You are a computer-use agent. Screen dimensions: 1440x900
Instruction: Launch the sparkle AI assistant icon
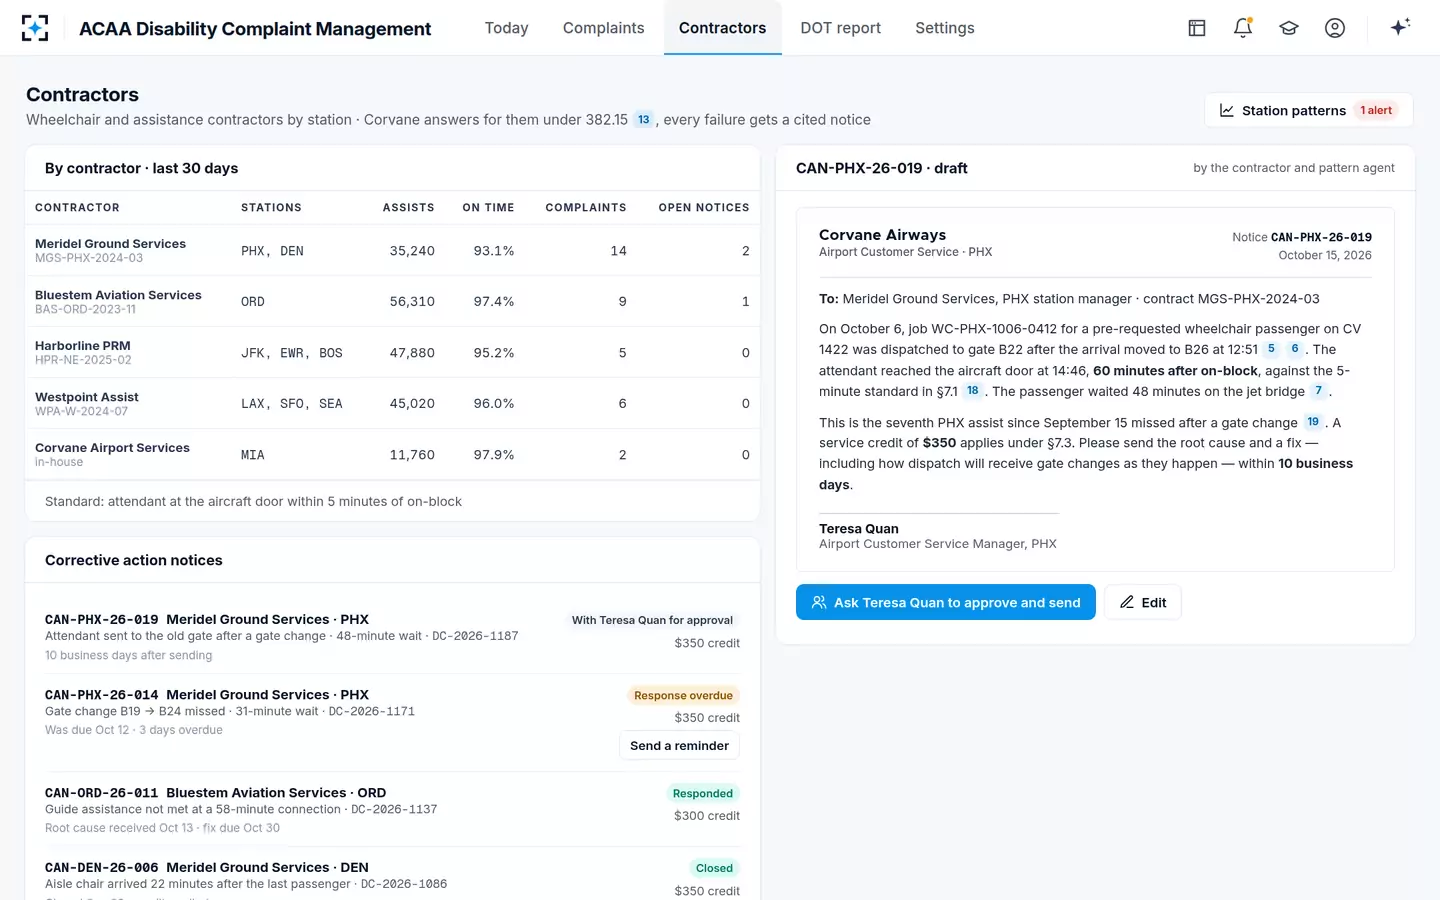pos(1400,28)
